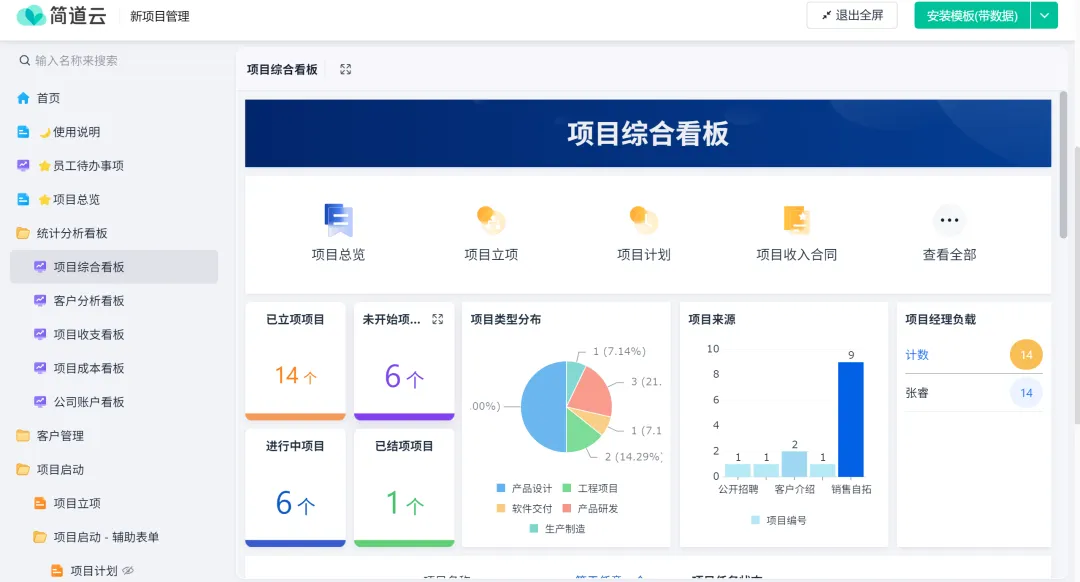Click the 项目立项 sidebar form icon
The width and height of the screenshot is (1080, 582).
[40, 503]
